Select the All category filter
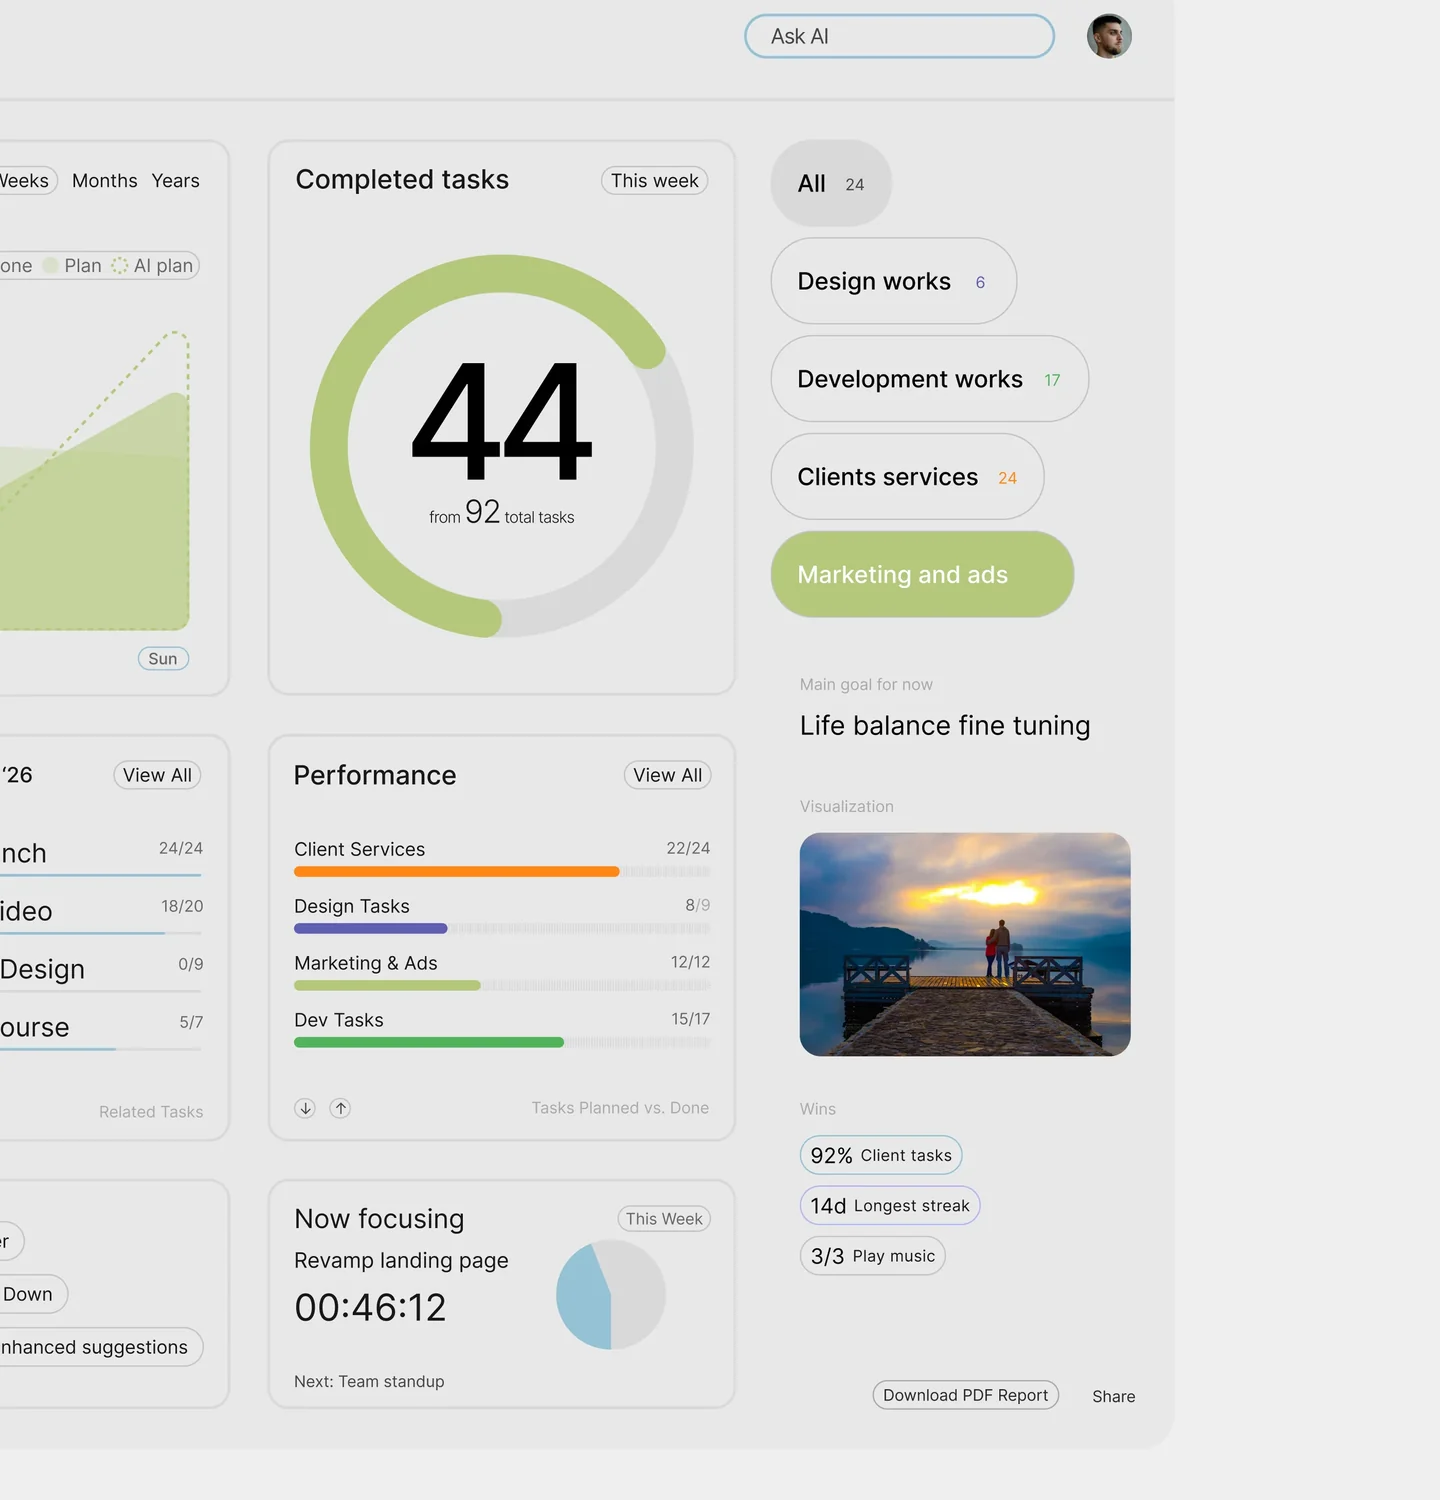This screenshot has height=1500, width=1440. [831, 184]
